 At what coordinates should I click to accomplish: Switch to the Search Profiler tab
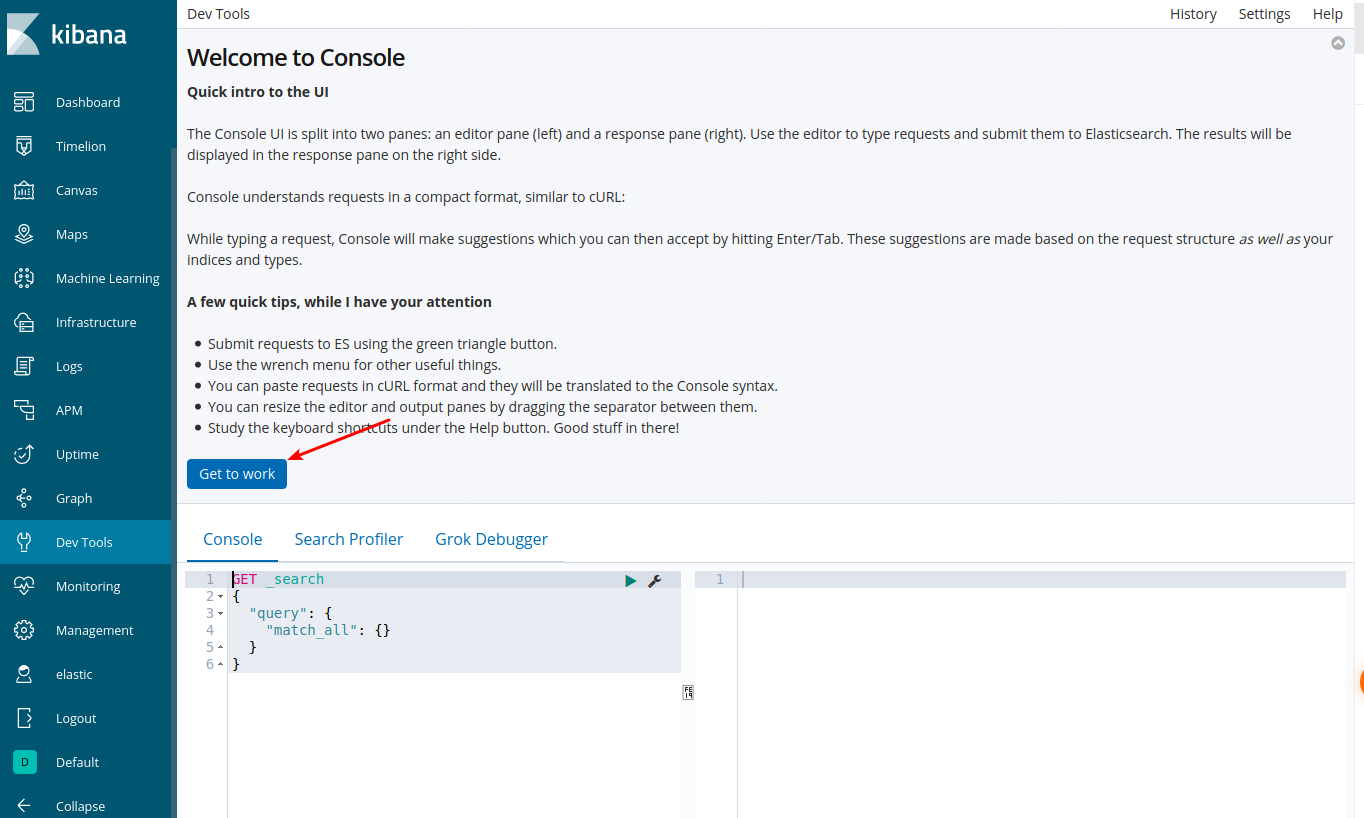(349, 539)
